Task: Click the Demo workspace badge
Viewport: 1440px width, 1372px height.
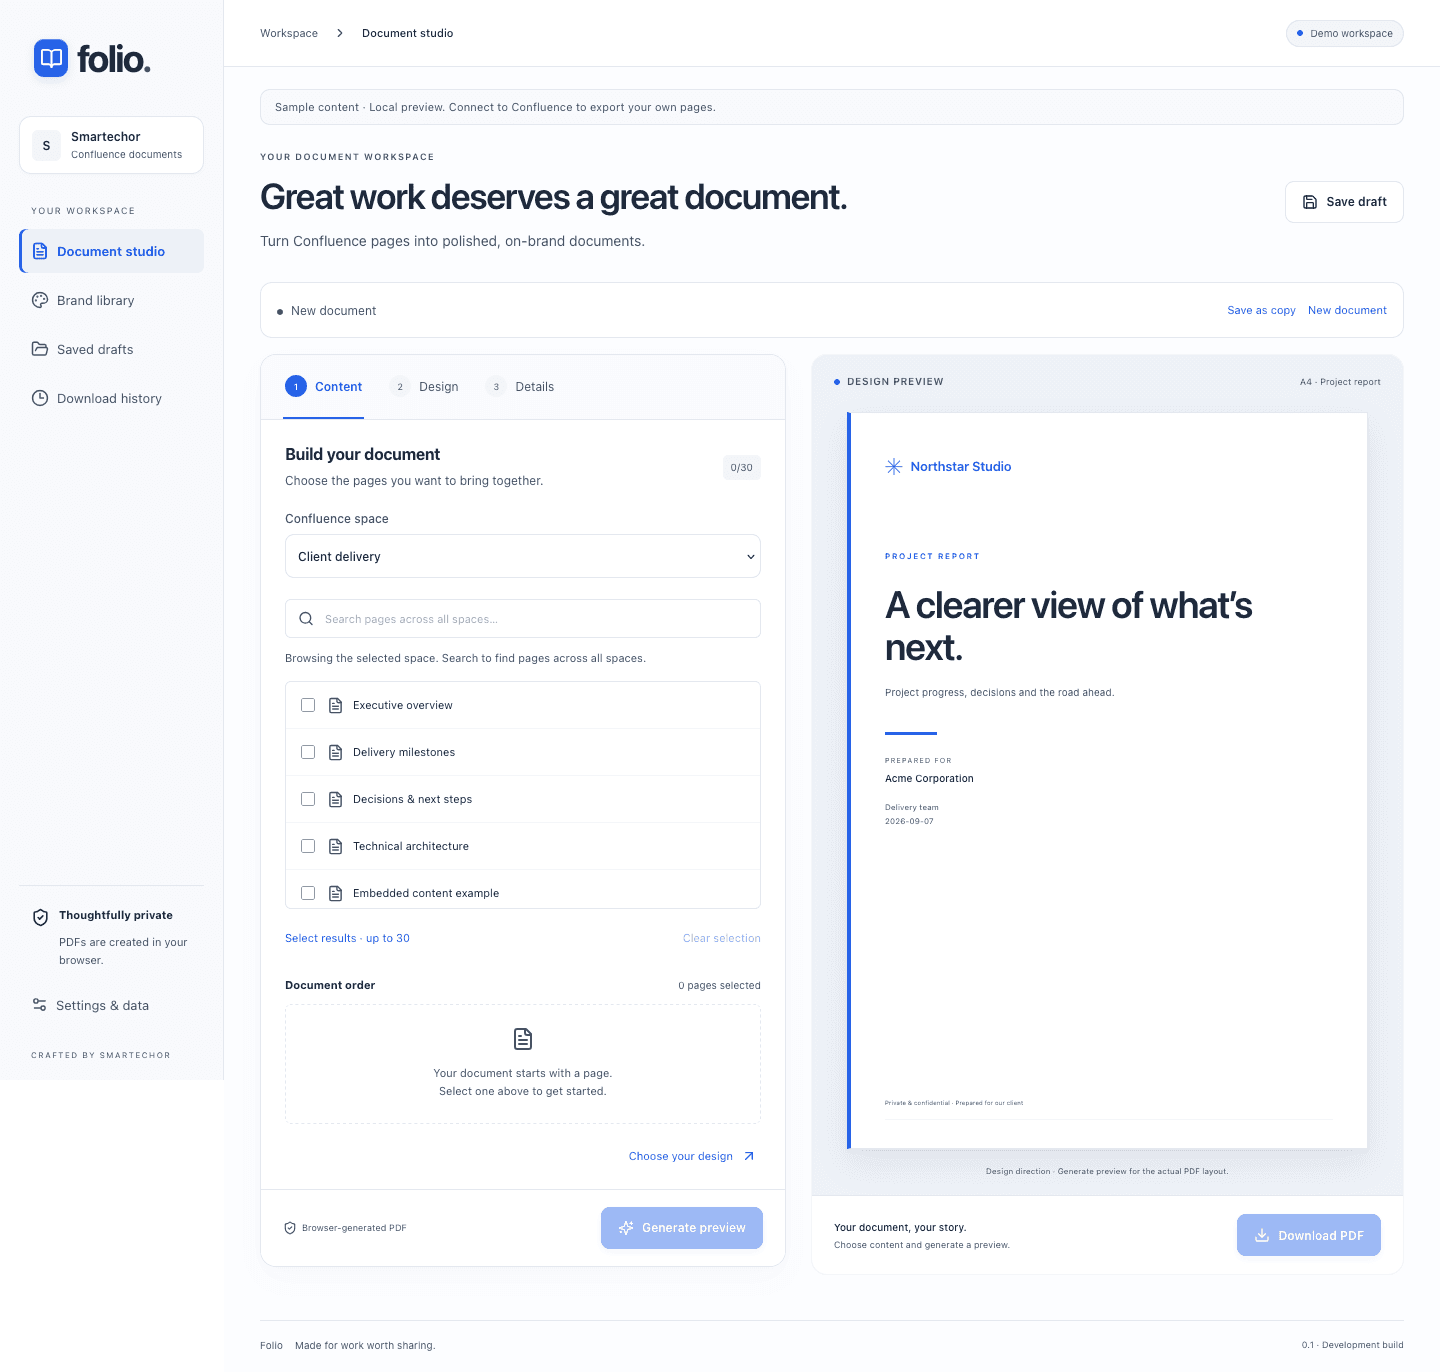Action: (1344, 33)
